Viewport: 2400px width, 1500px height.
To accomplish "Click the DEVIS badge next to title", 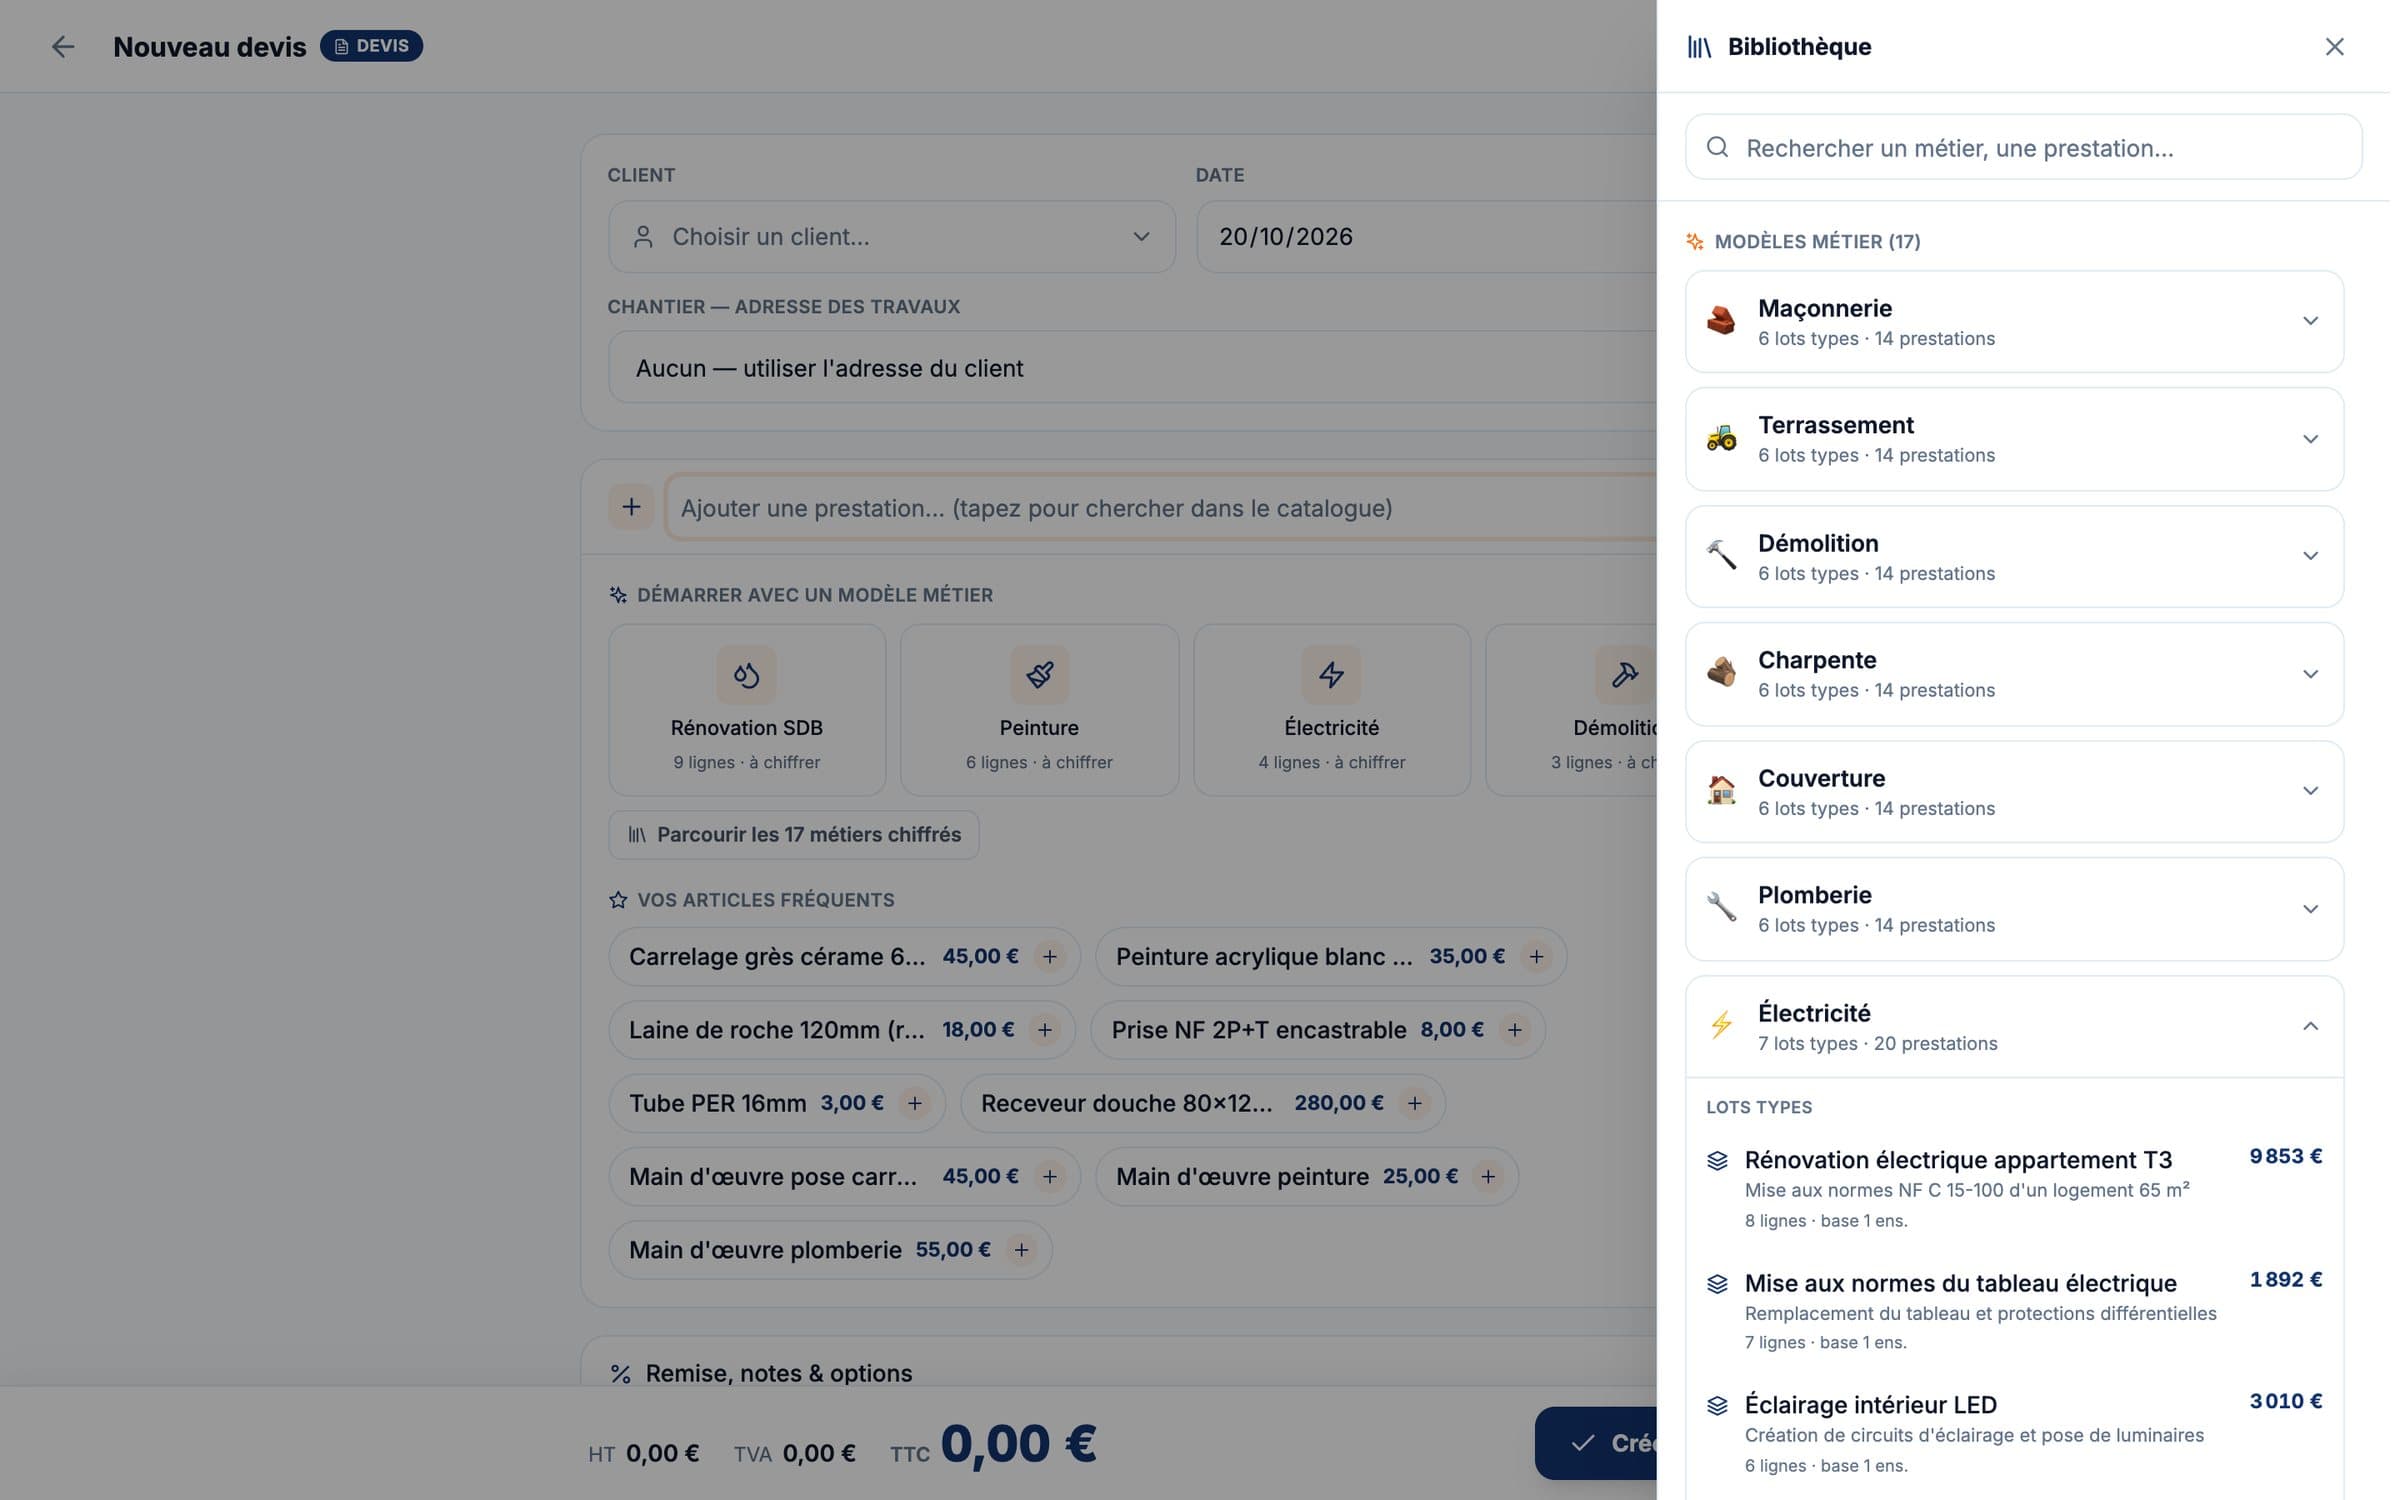I will 371,46.
